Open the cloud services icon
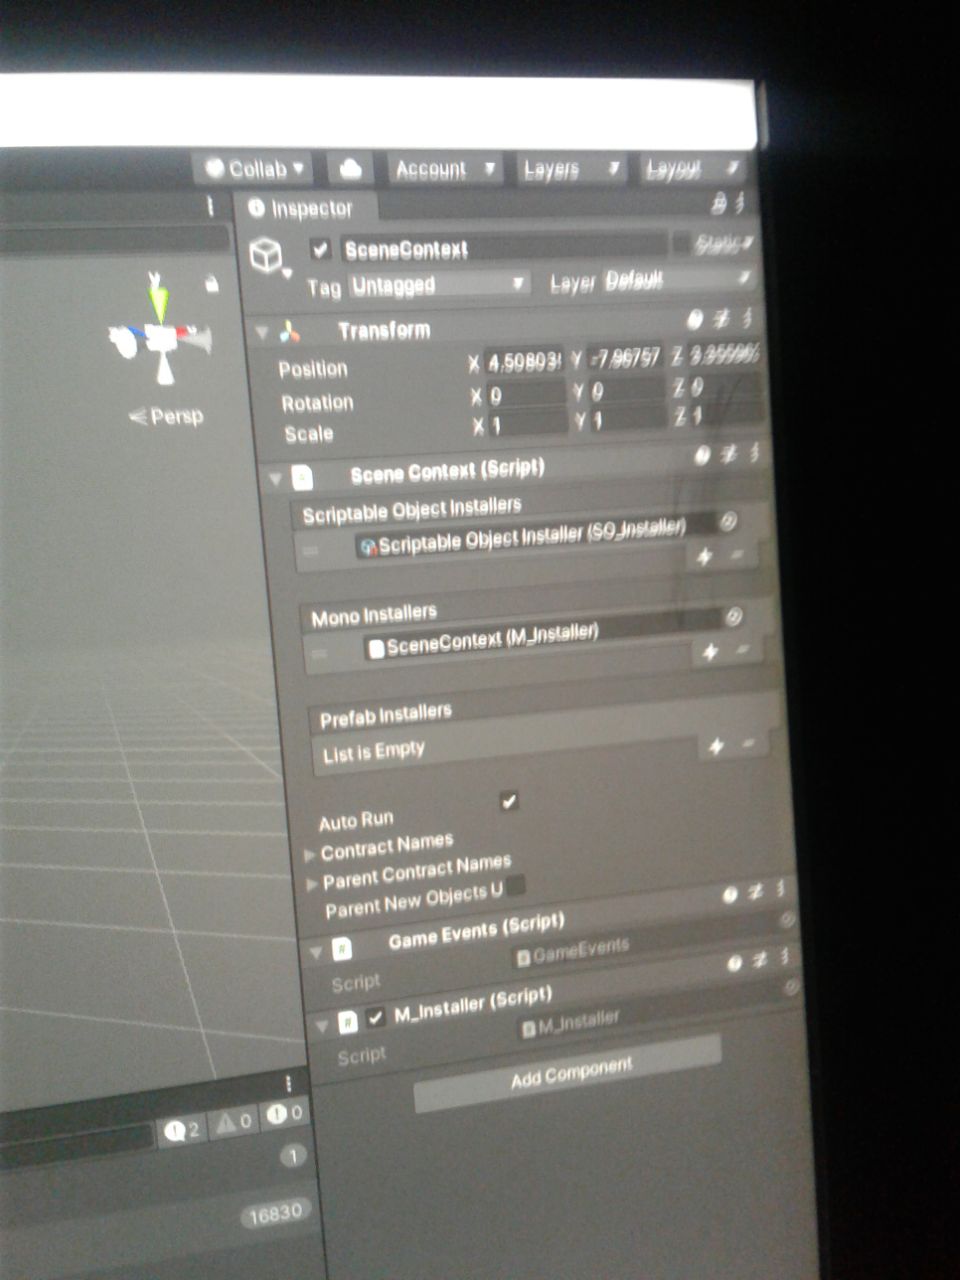Viewport: 960px width, 1280px height. [x=350, y=169]
